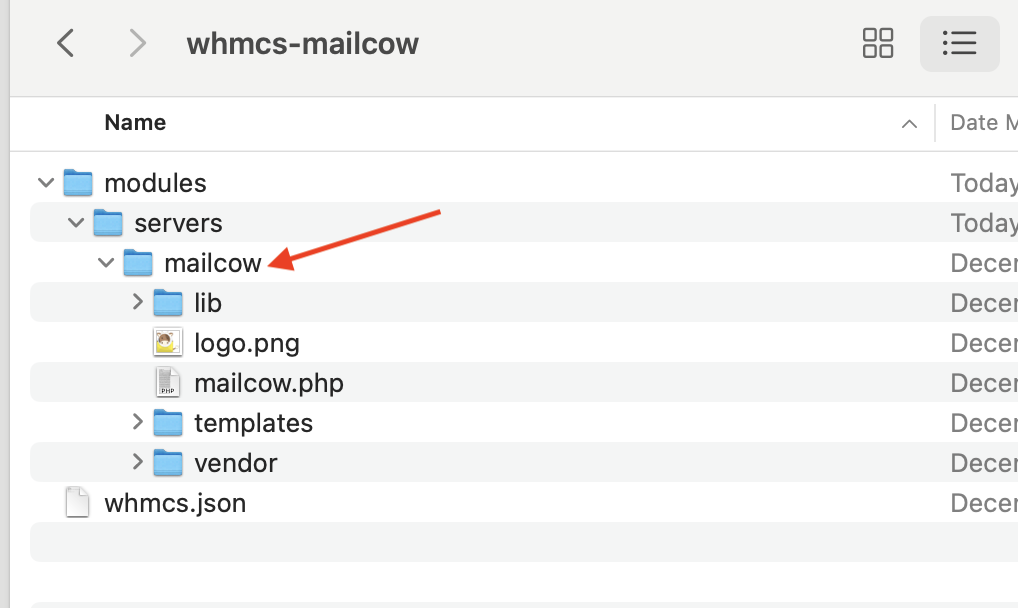The image size is (1018, 608).
Task: Expand the vendor folder
Action: [137, 463]
